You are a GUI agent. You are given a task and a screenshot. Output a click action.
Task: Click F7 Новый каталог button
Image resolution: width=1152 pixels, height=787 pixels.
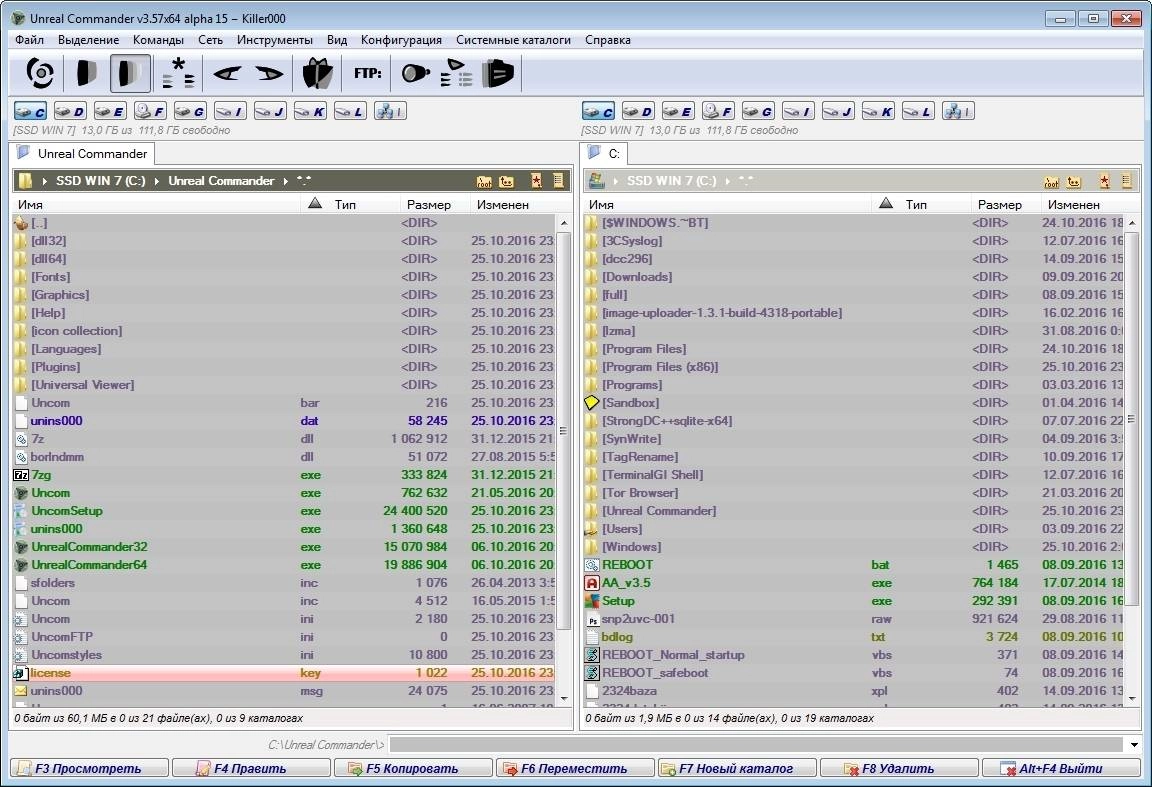tap(737, 769)
